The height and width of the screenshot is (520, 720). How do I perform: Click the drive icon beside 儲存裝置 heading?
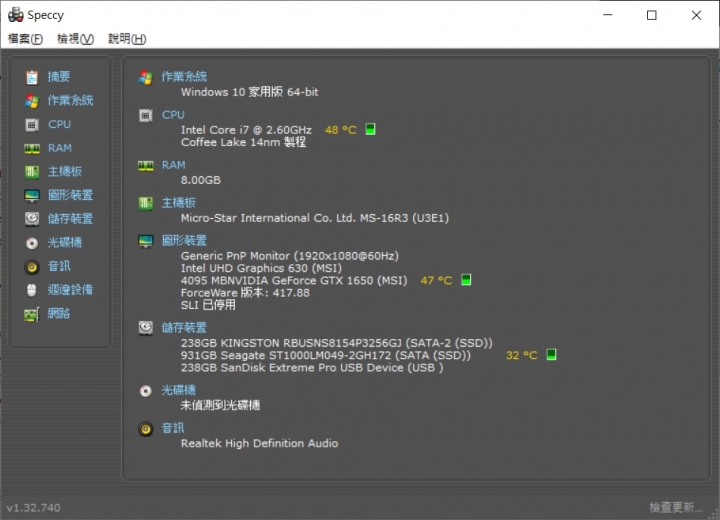(x=146, y=328)
